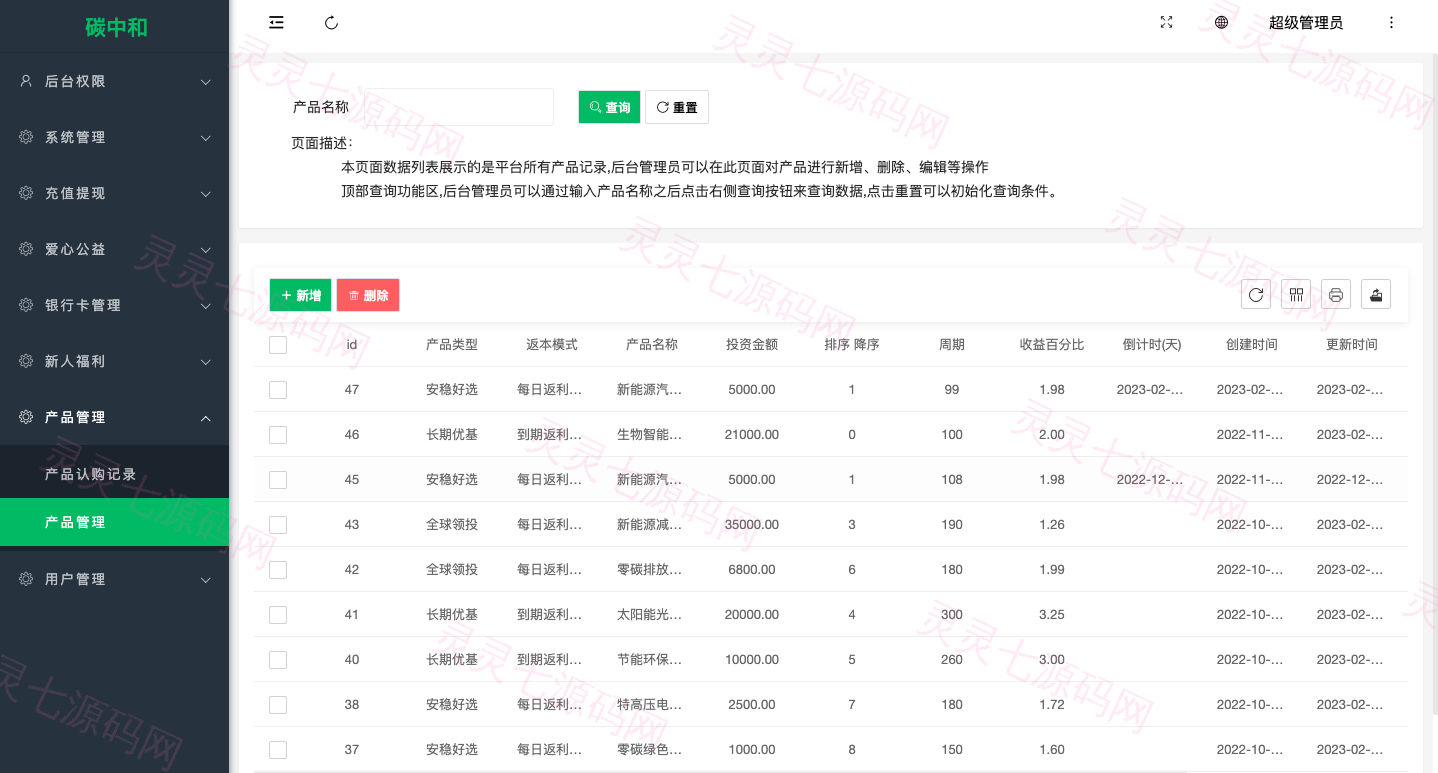Viewport: 1438px width, 773px height.
Task: Click the 后台权限 user icon
Action: coord(26,81)
